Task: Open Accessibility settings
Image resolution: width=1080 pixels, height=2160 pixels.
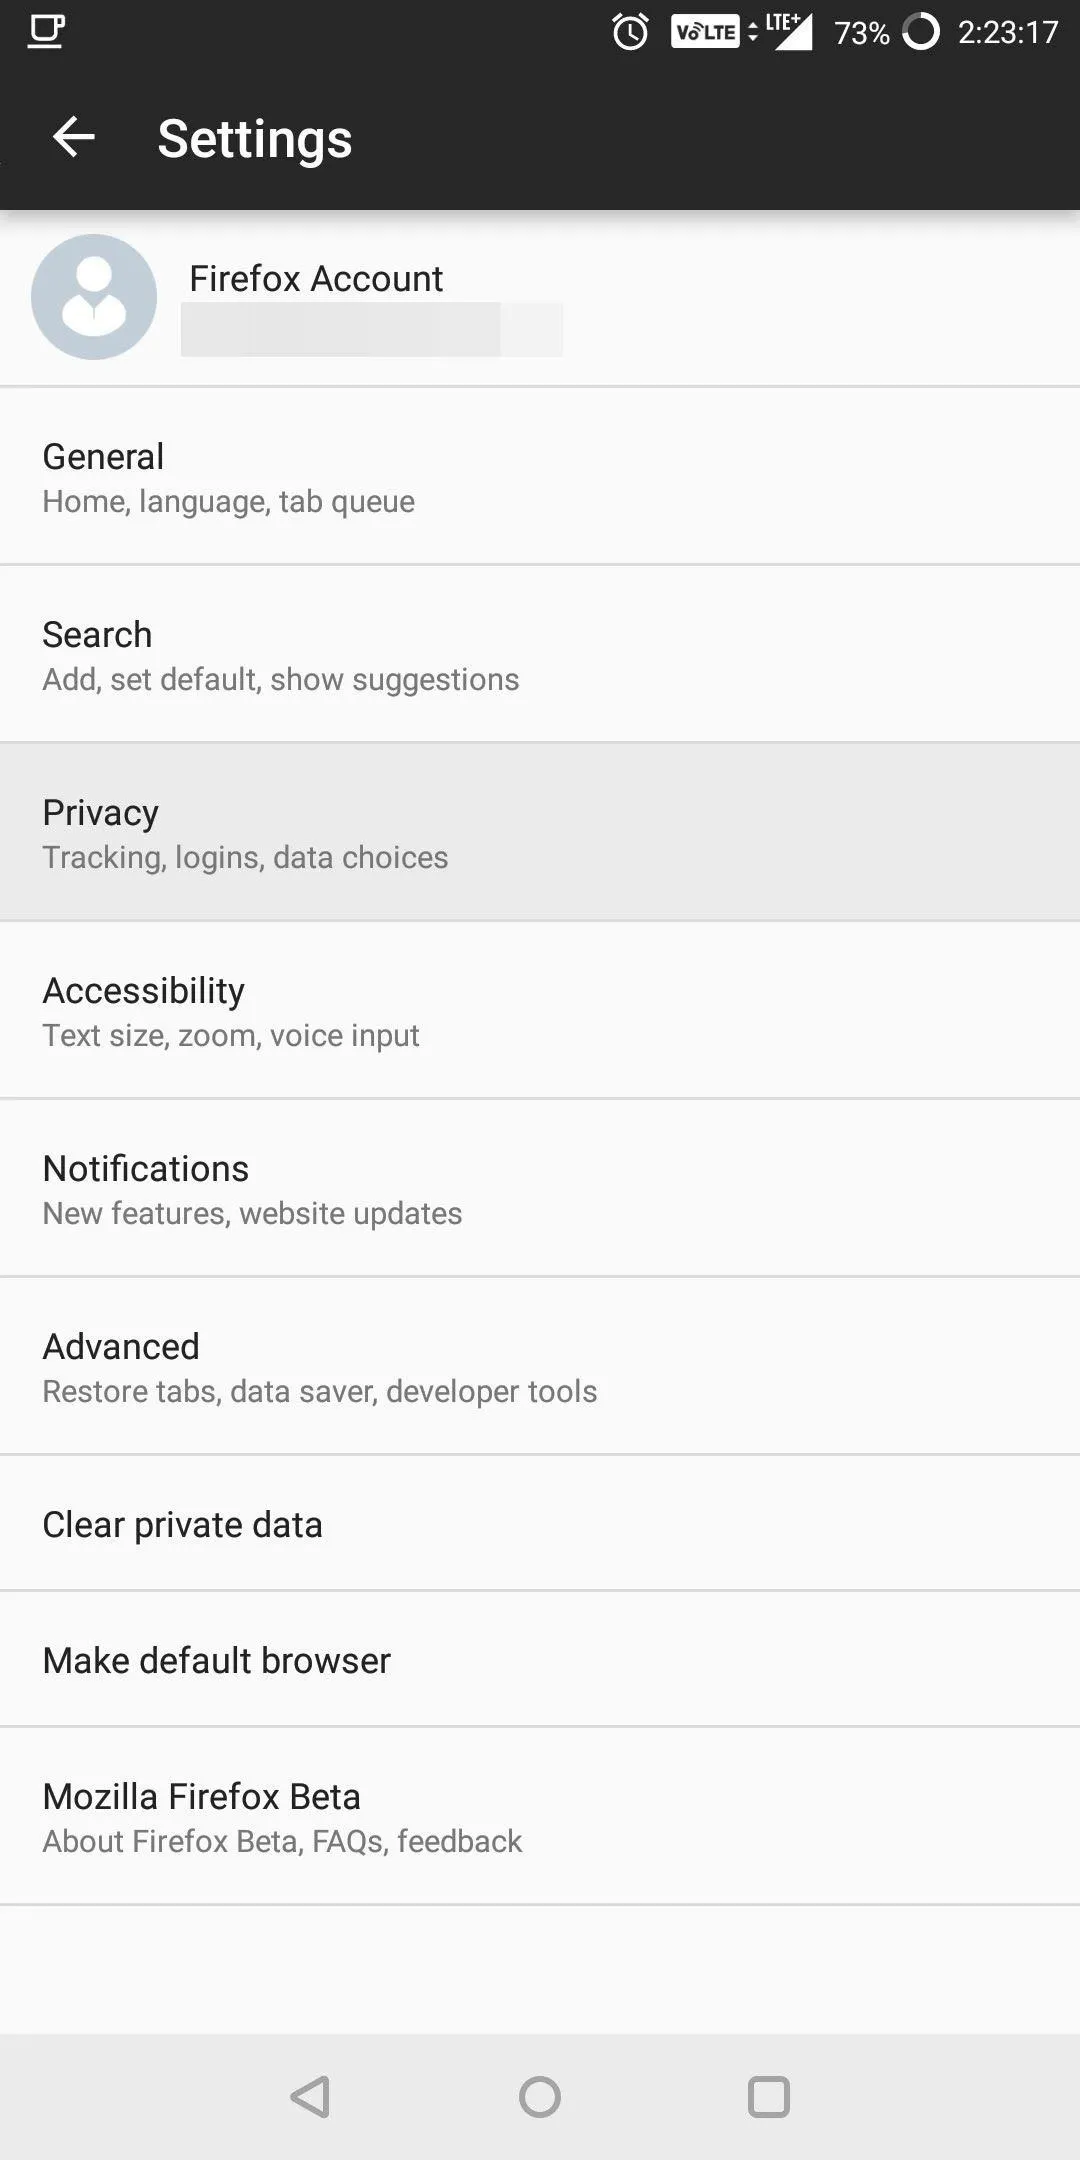Action: 540,1010
